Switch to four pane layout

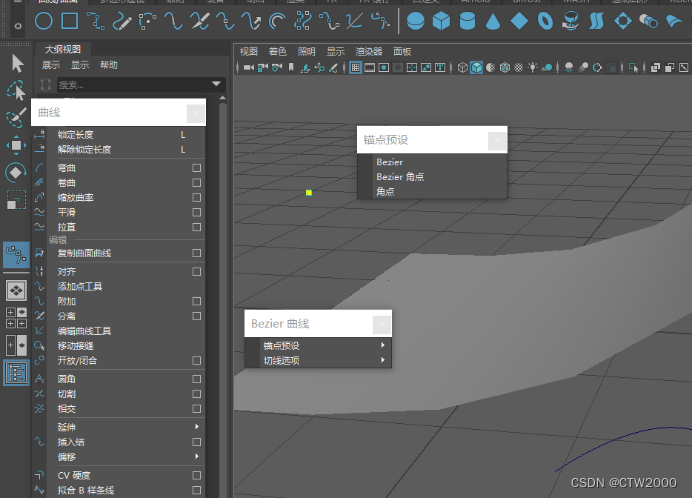(x=16, y=318)
